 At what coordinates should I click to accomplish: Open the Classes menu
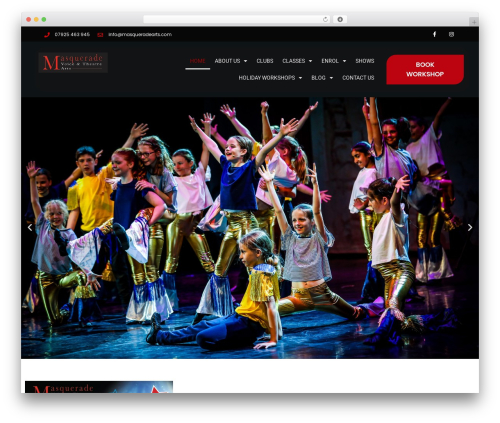coord(294,61)
